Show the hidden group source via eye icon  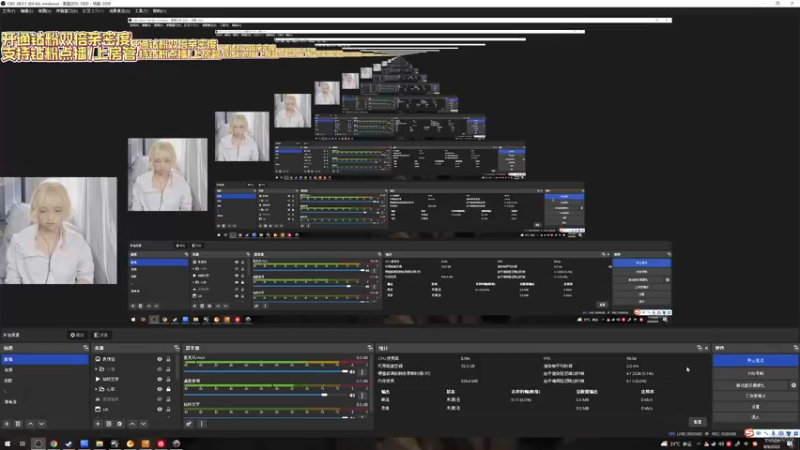[x=160, y=369]
